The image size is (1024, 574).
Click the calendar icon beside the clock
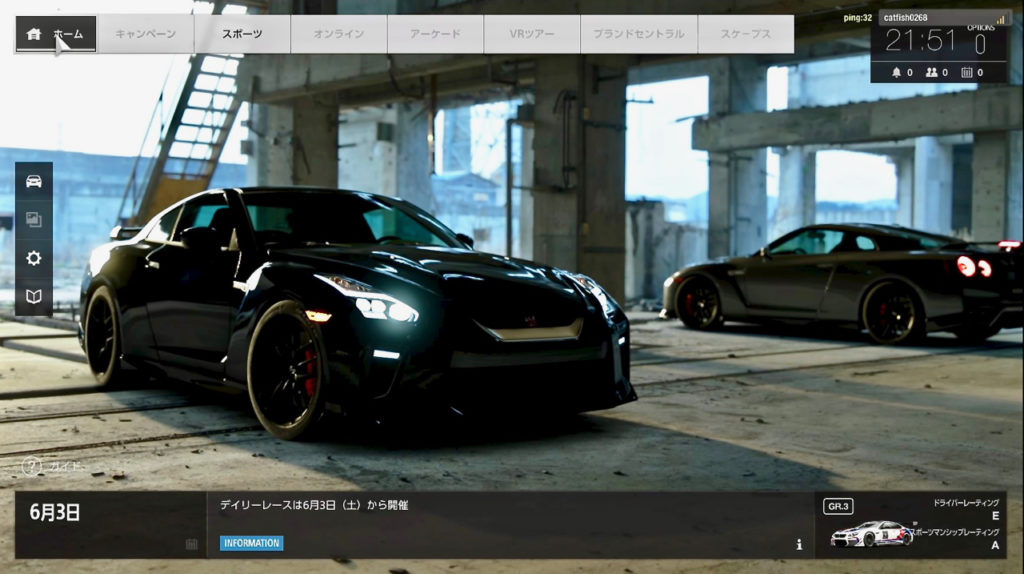(x=967, y=72)
